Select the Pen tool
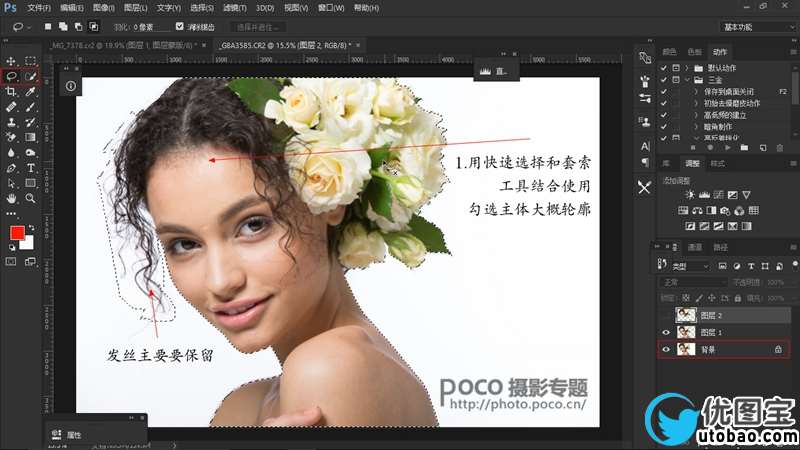 (11, 168)
